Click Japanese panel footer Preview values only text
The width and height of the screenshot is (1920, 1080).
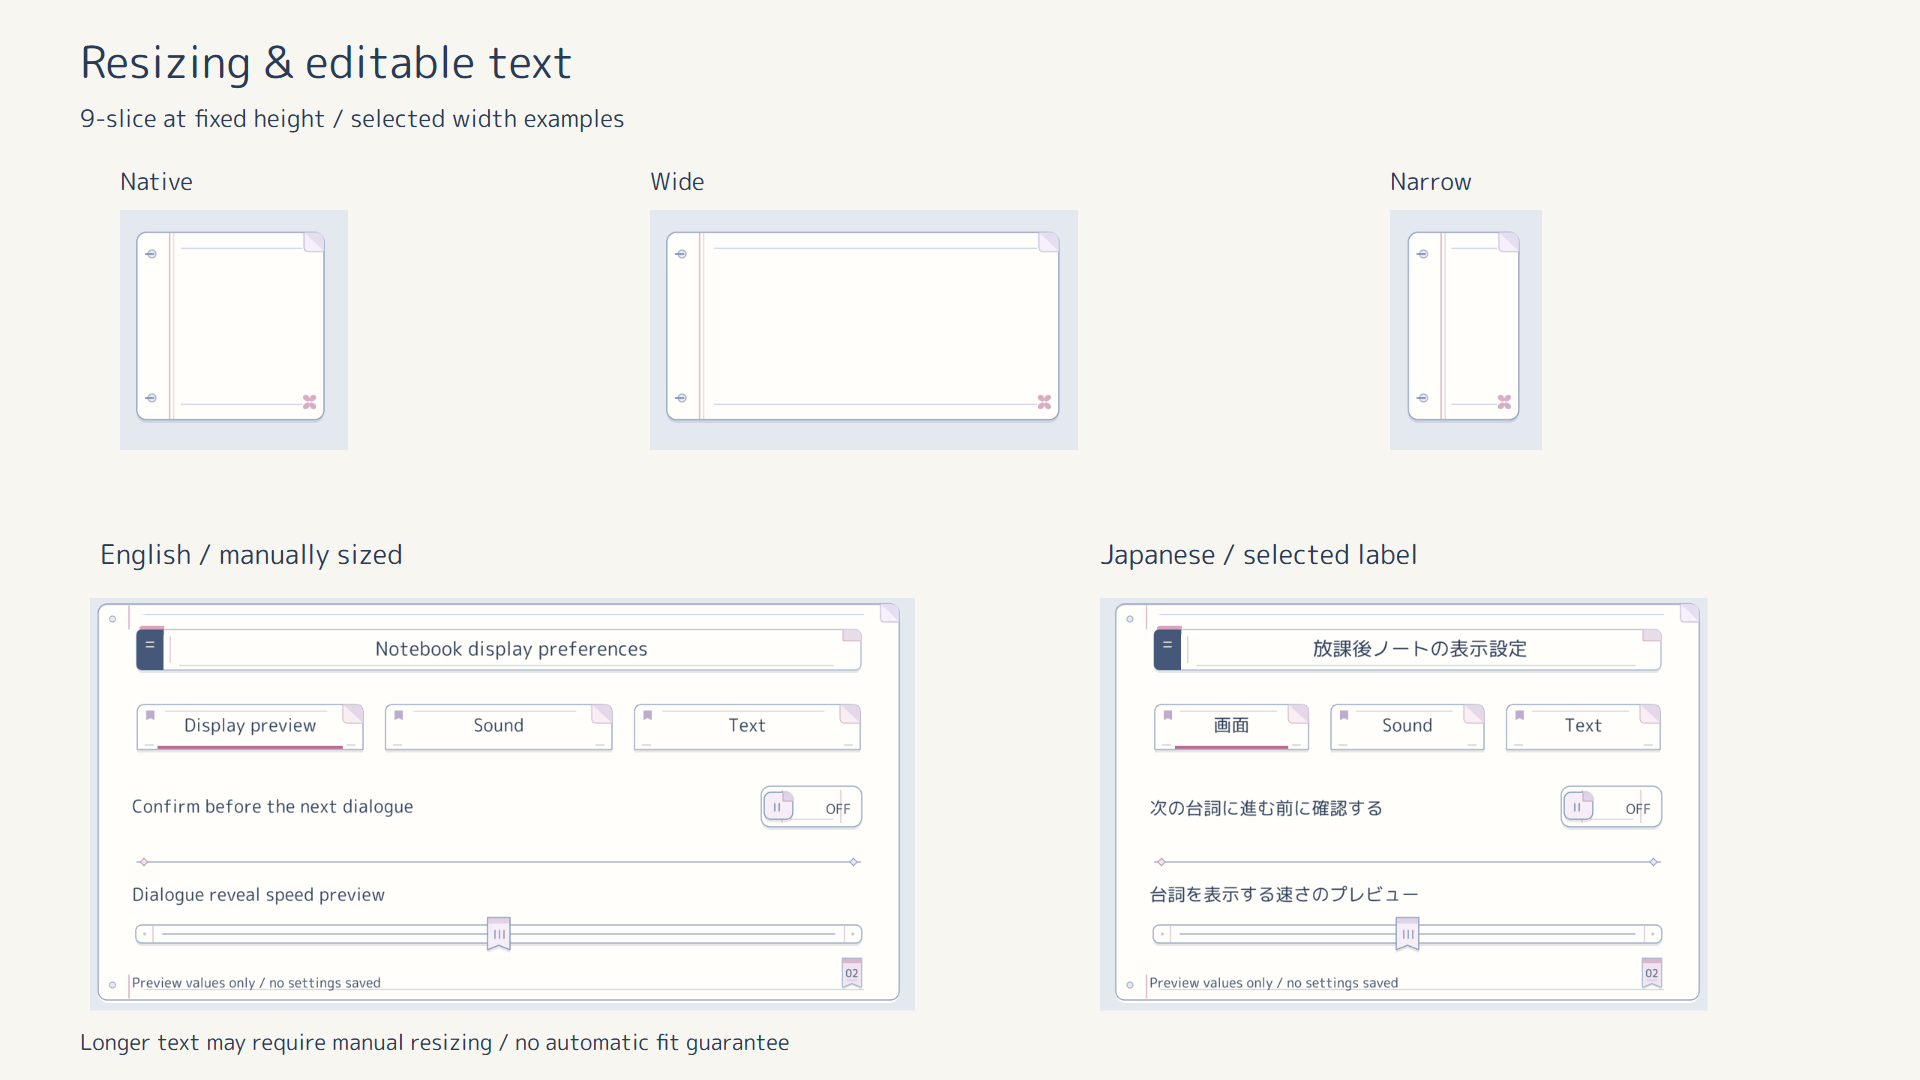click(1274, 983)
